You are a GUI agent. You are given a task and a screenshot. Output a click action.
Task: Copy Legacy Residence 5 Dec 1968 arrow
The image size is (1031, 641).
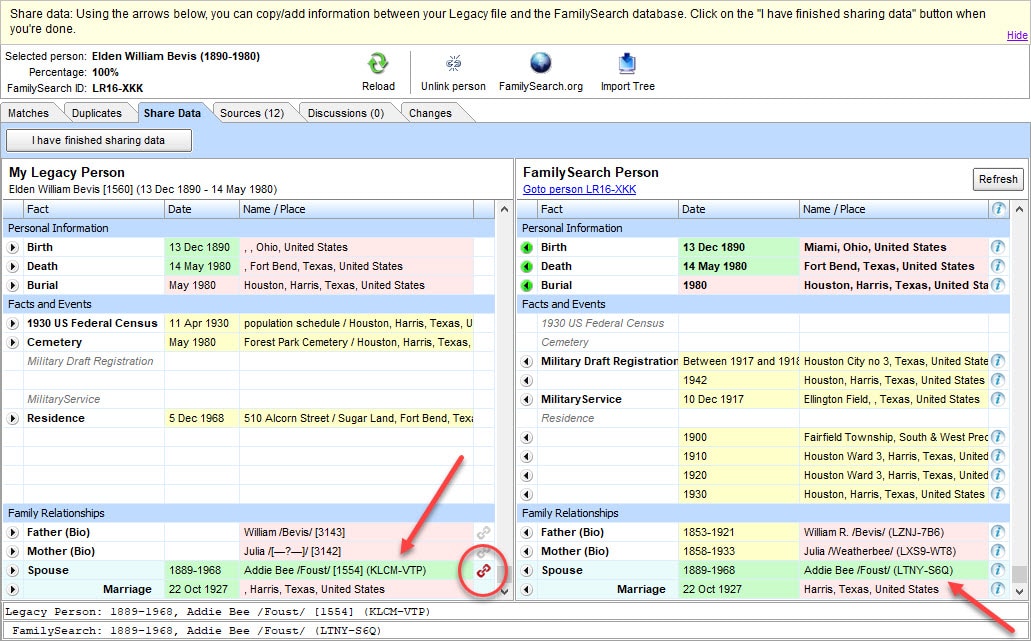pos(12,419)
